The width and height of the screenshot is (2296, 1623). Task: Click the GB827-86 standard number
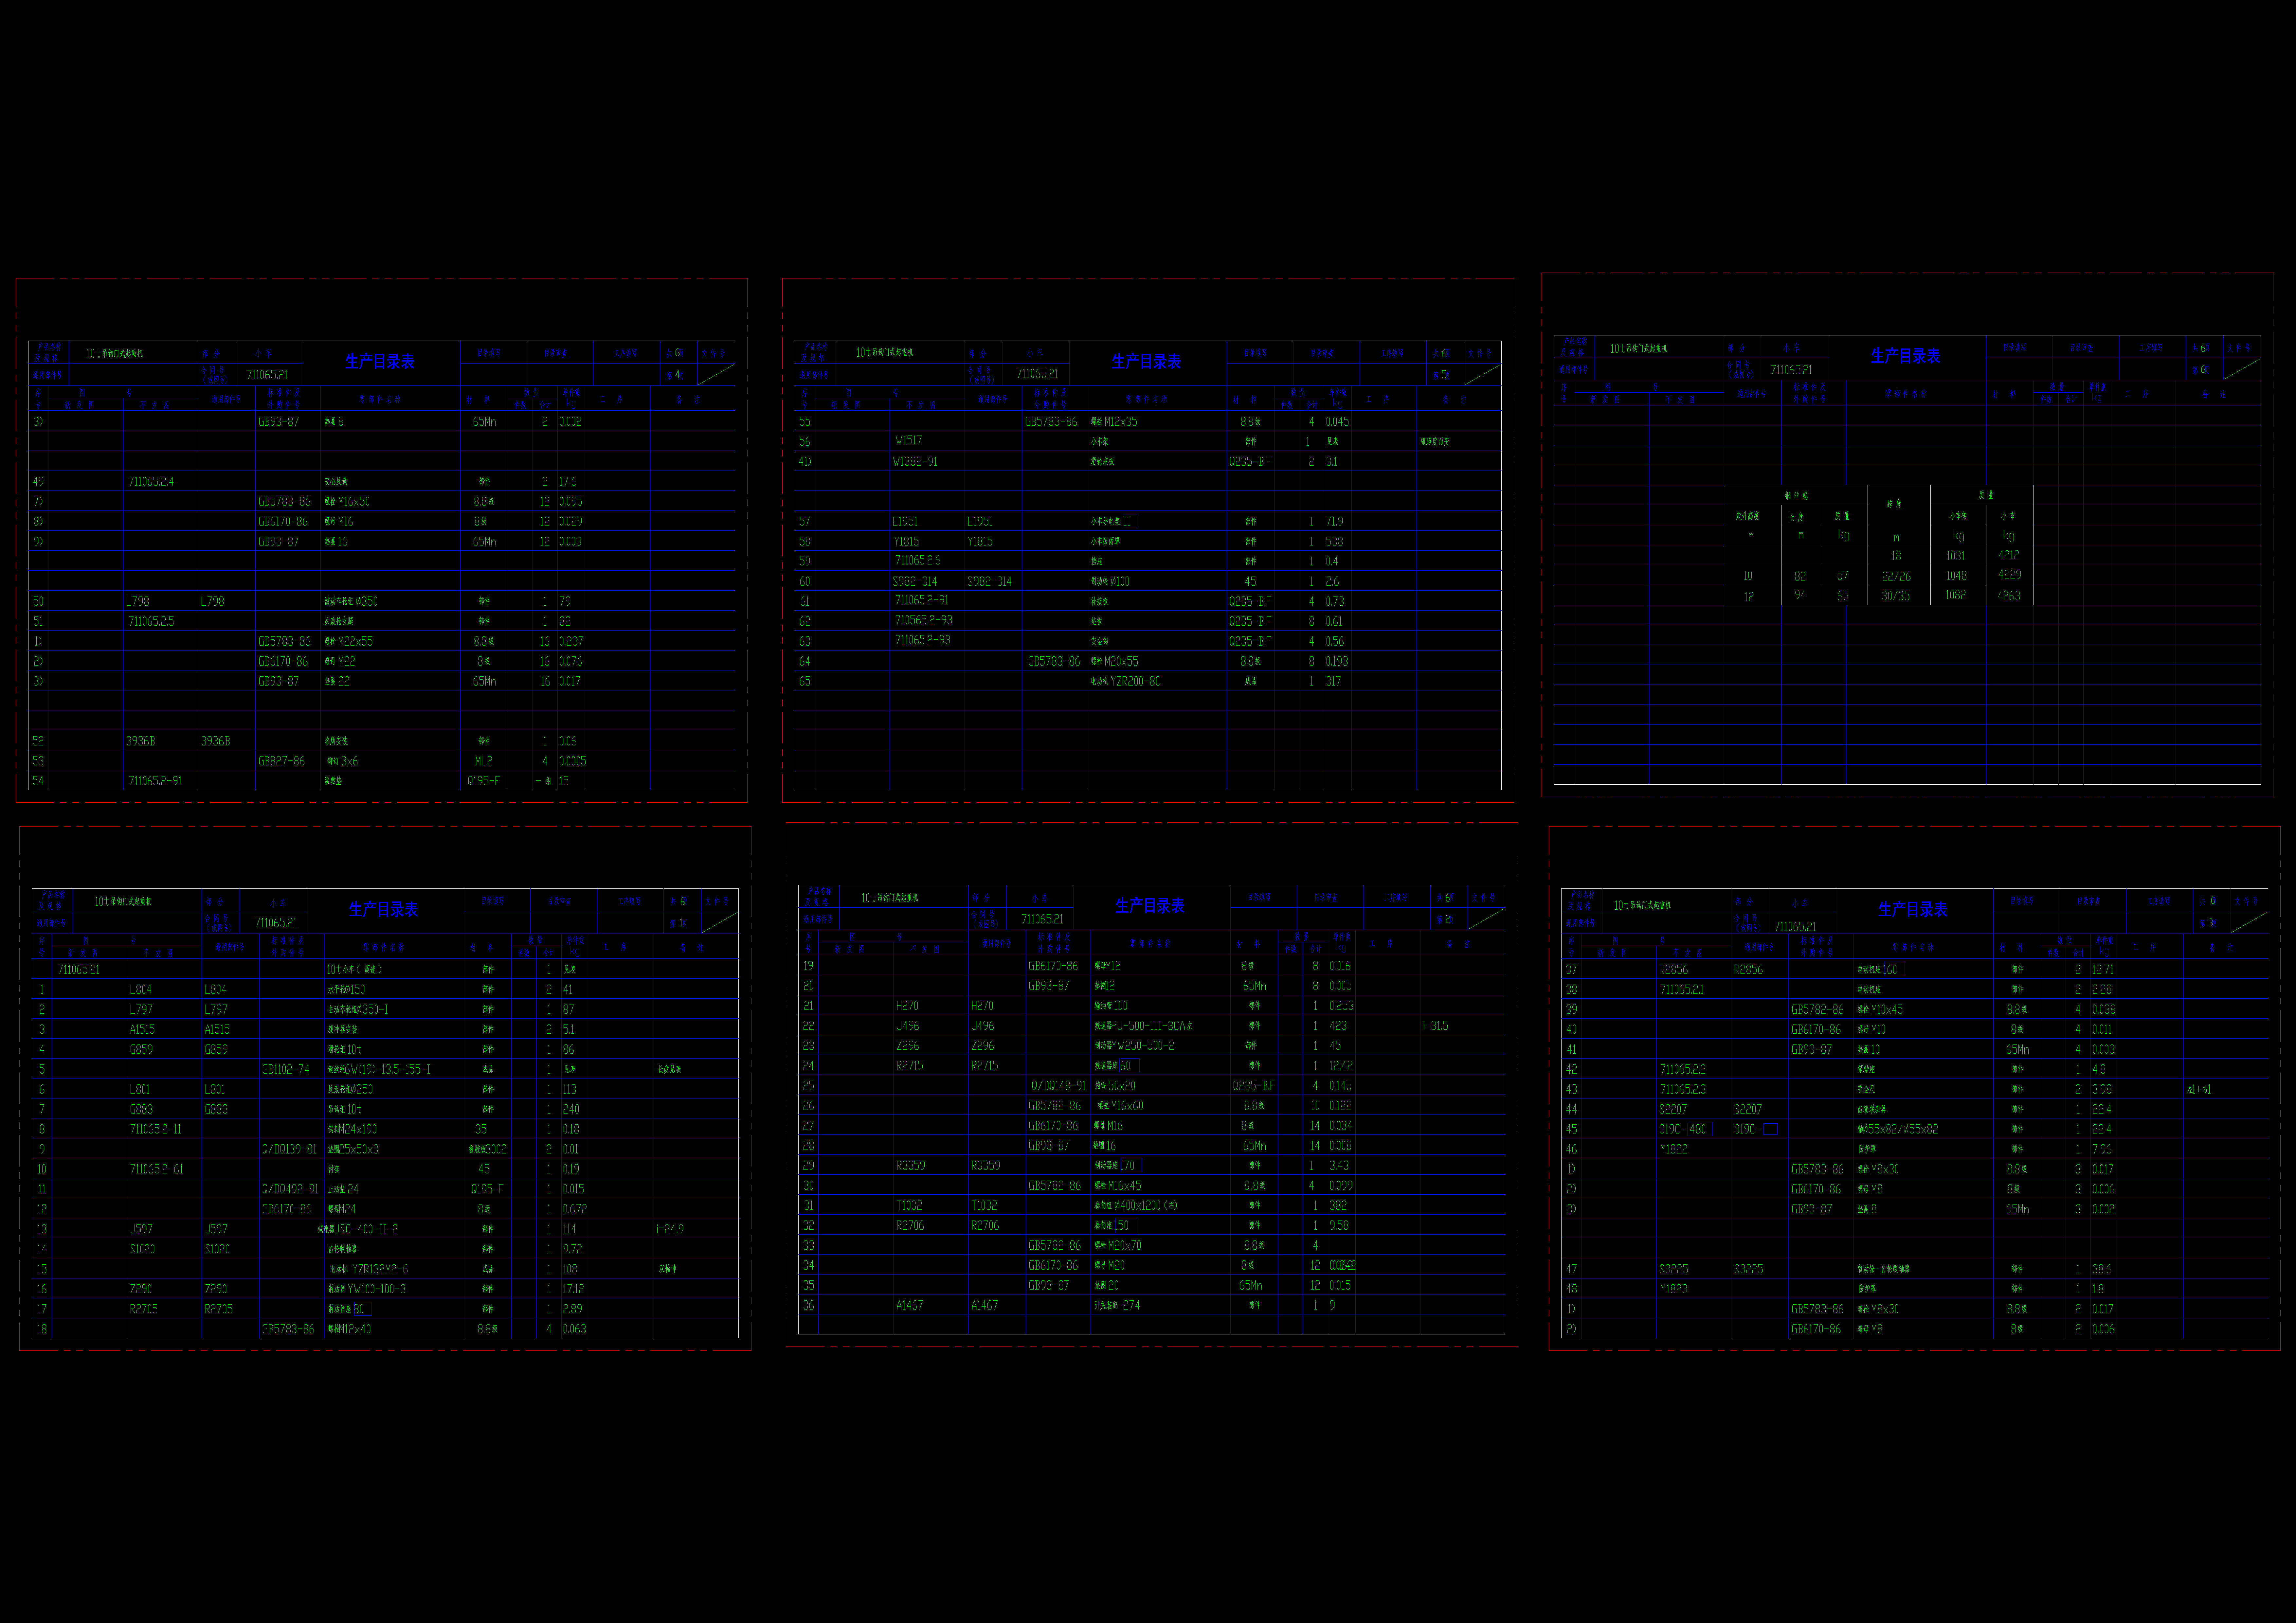pyautogui.click(x=282, y=761)
